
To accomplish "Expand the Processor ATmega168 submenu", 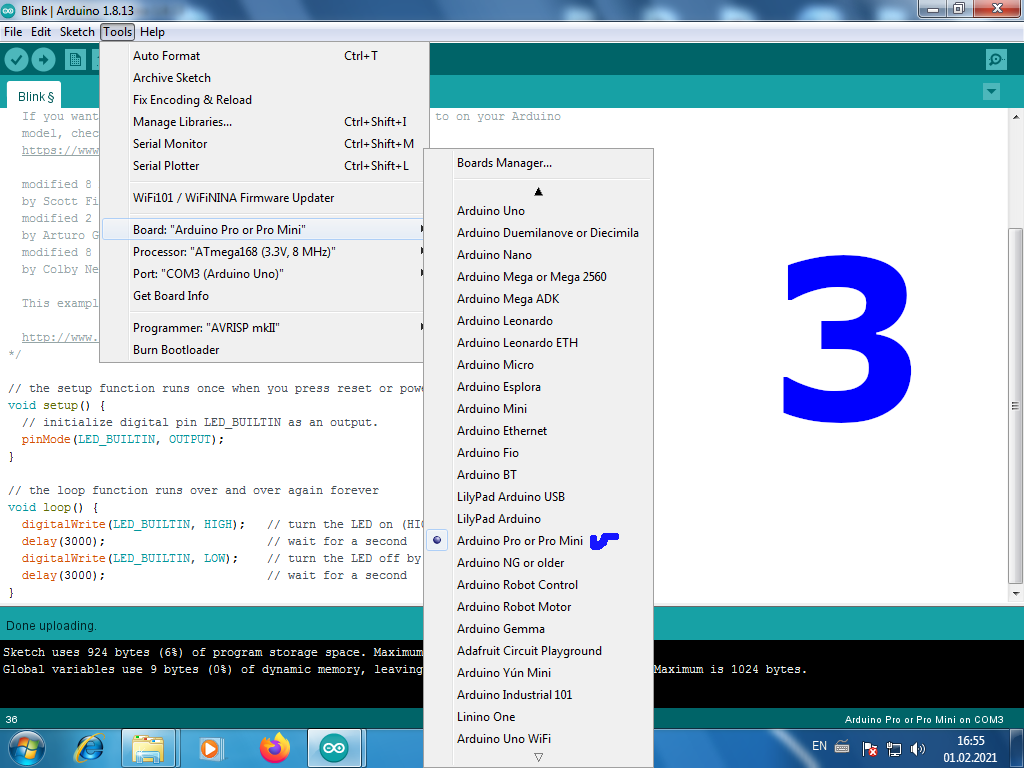I will [264, 252].
